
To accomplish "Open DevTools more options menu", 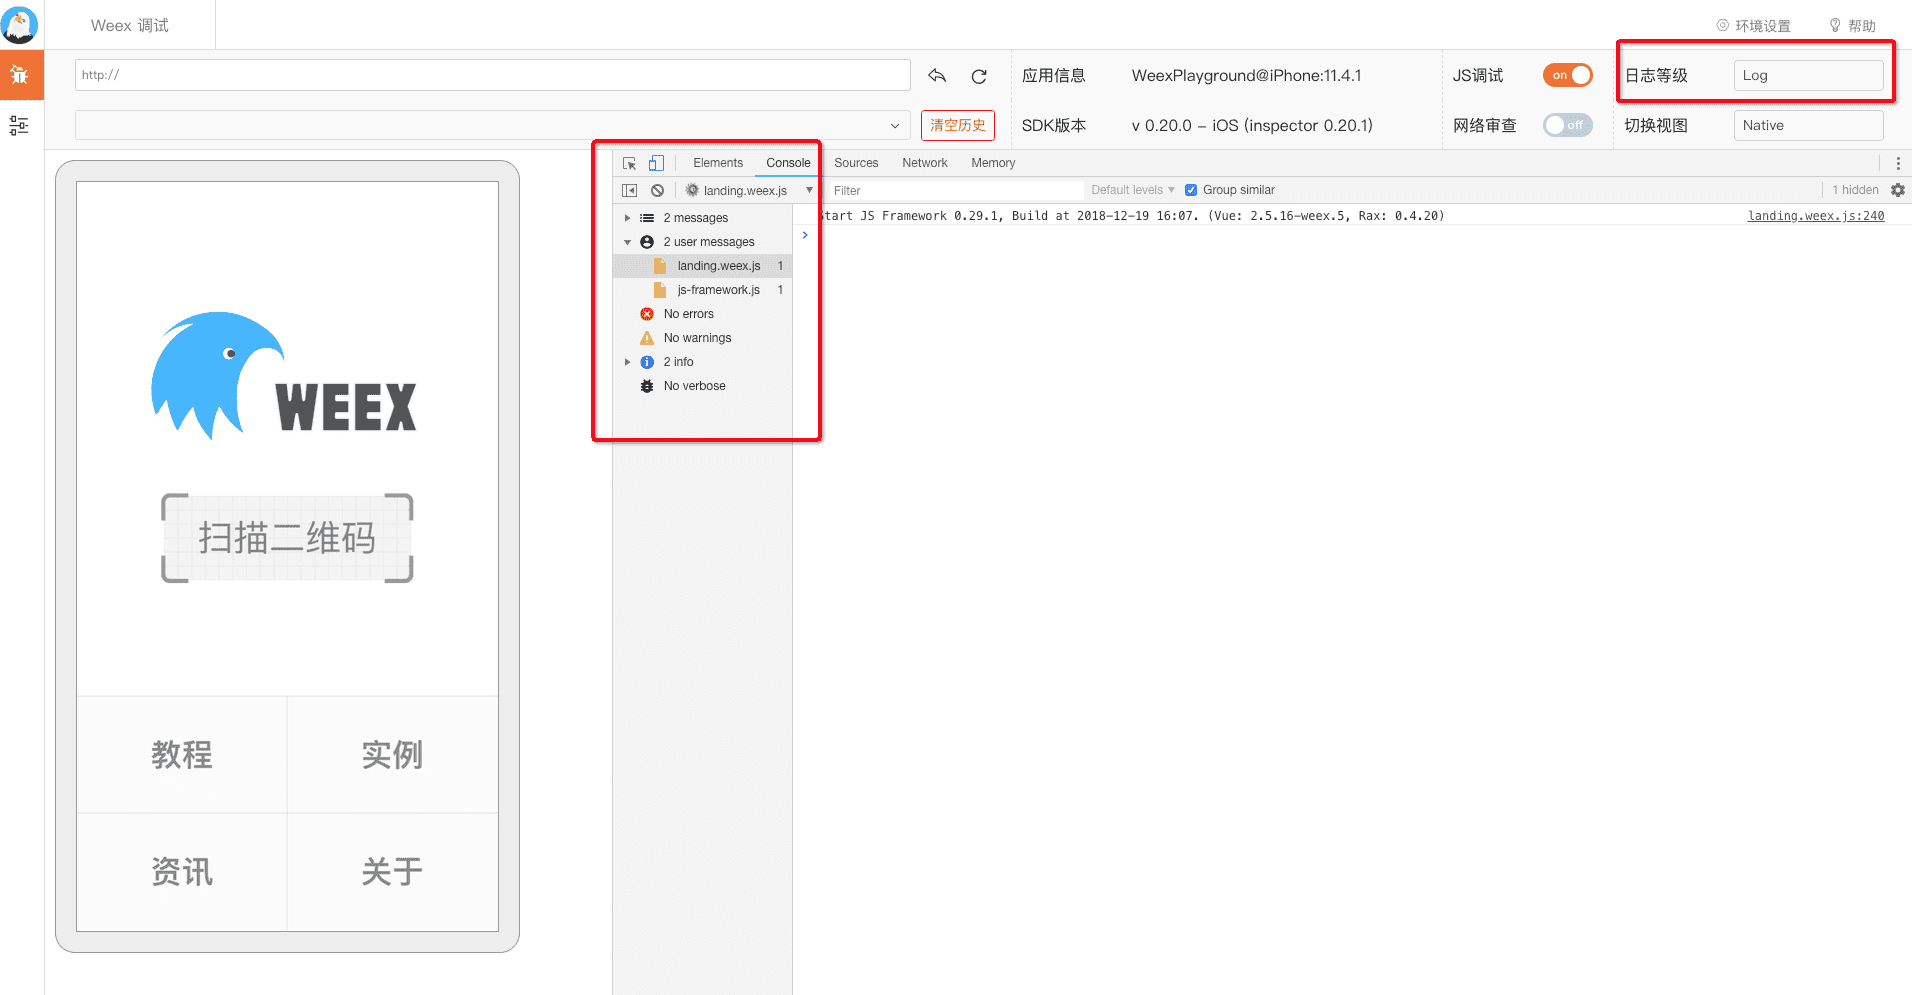I will (1898, 163).
